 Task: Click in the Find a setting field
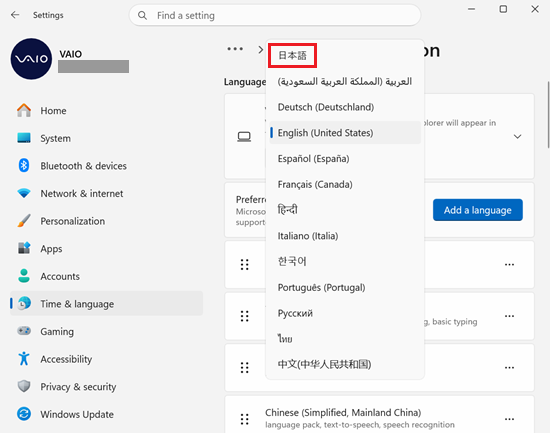coord(275,15)
